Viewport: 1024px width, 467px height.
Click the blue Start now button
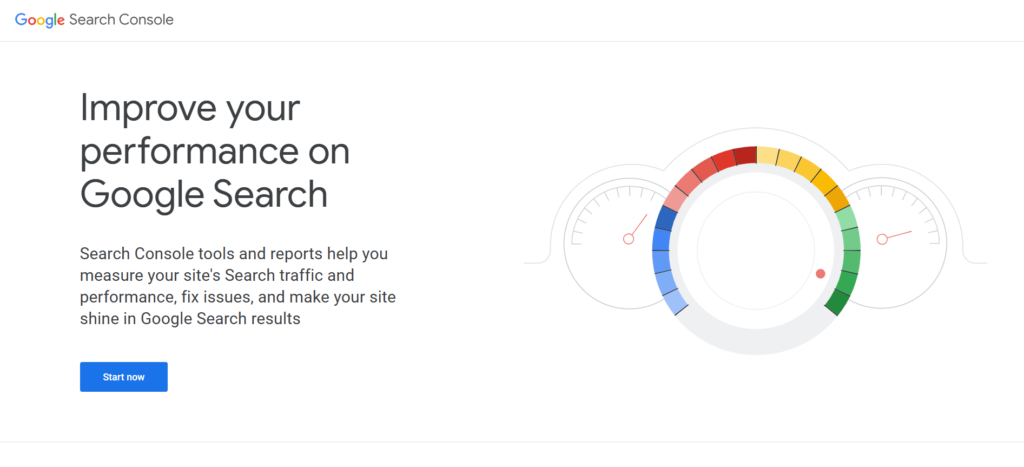click(x=124, y=377)
